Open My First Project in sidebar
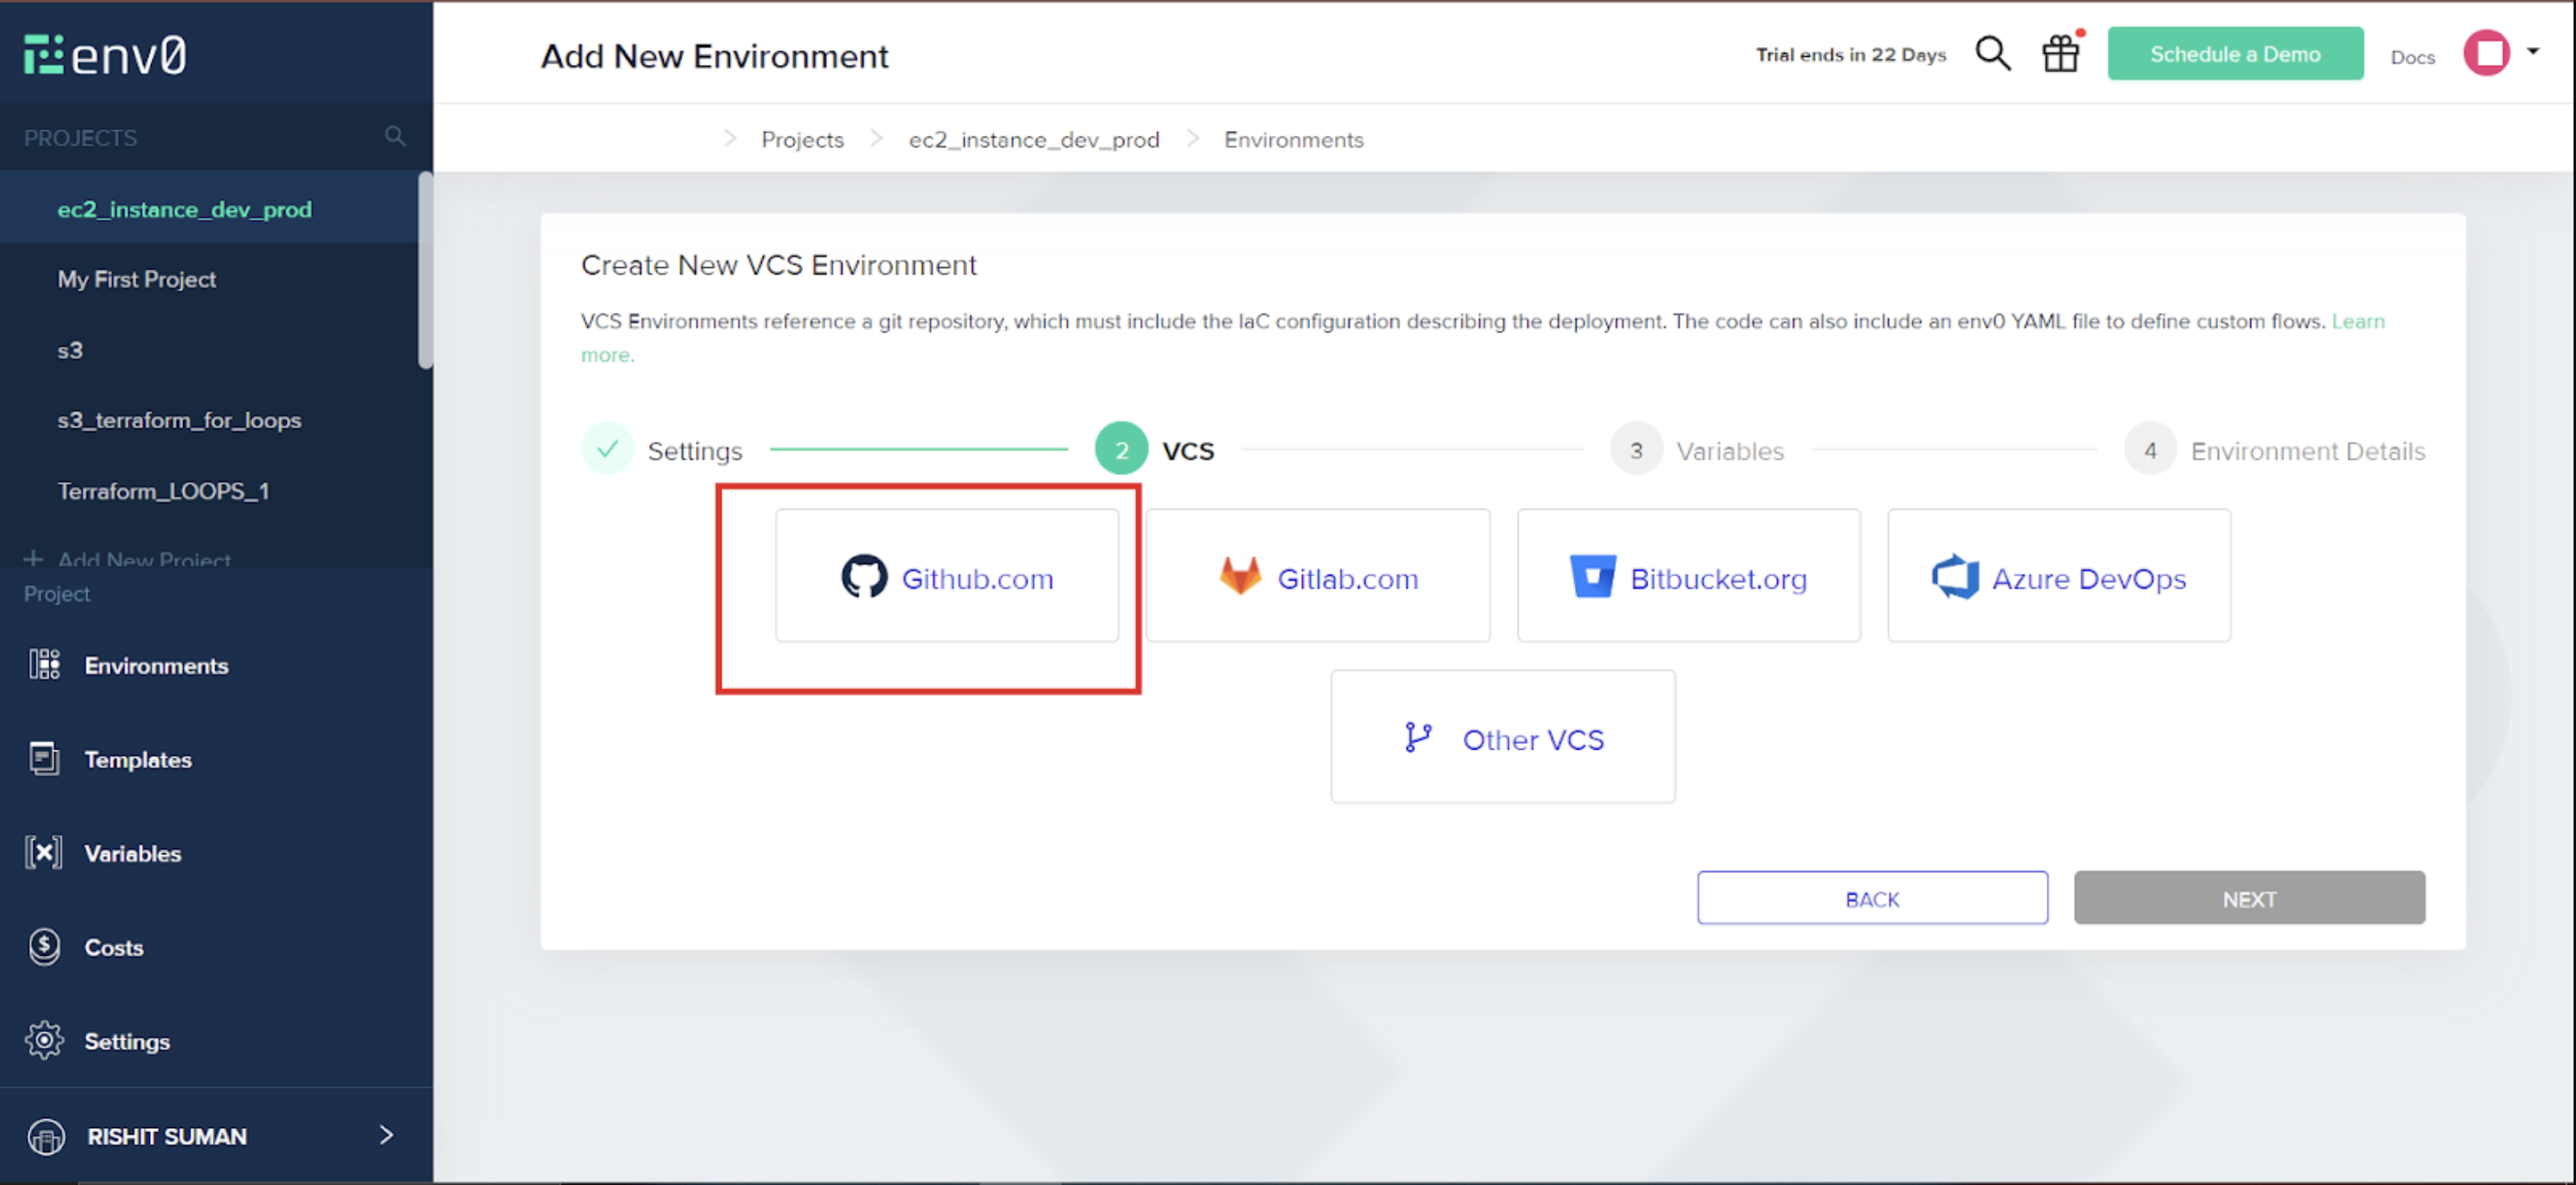Viewport: 2576px width, 1185px height. (137, 279)
